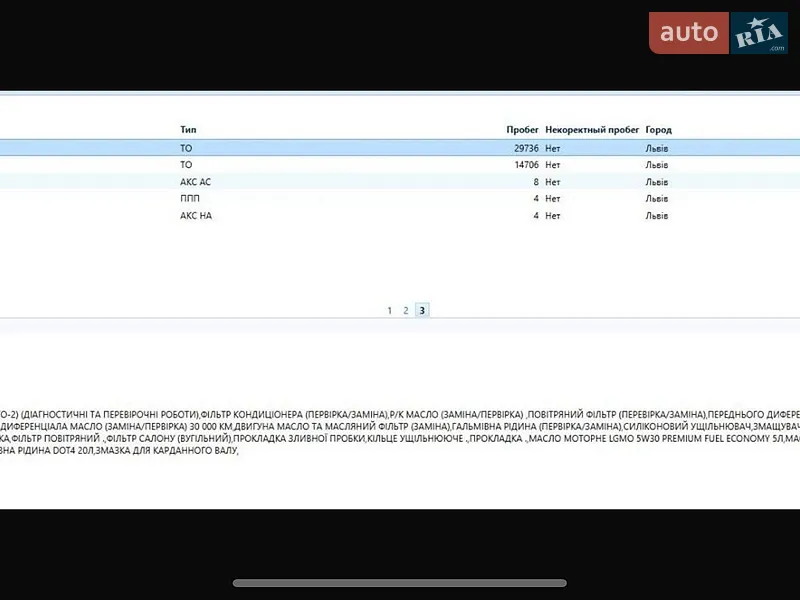
Task: Click the auto RIA logo
Action: (718, 33)
